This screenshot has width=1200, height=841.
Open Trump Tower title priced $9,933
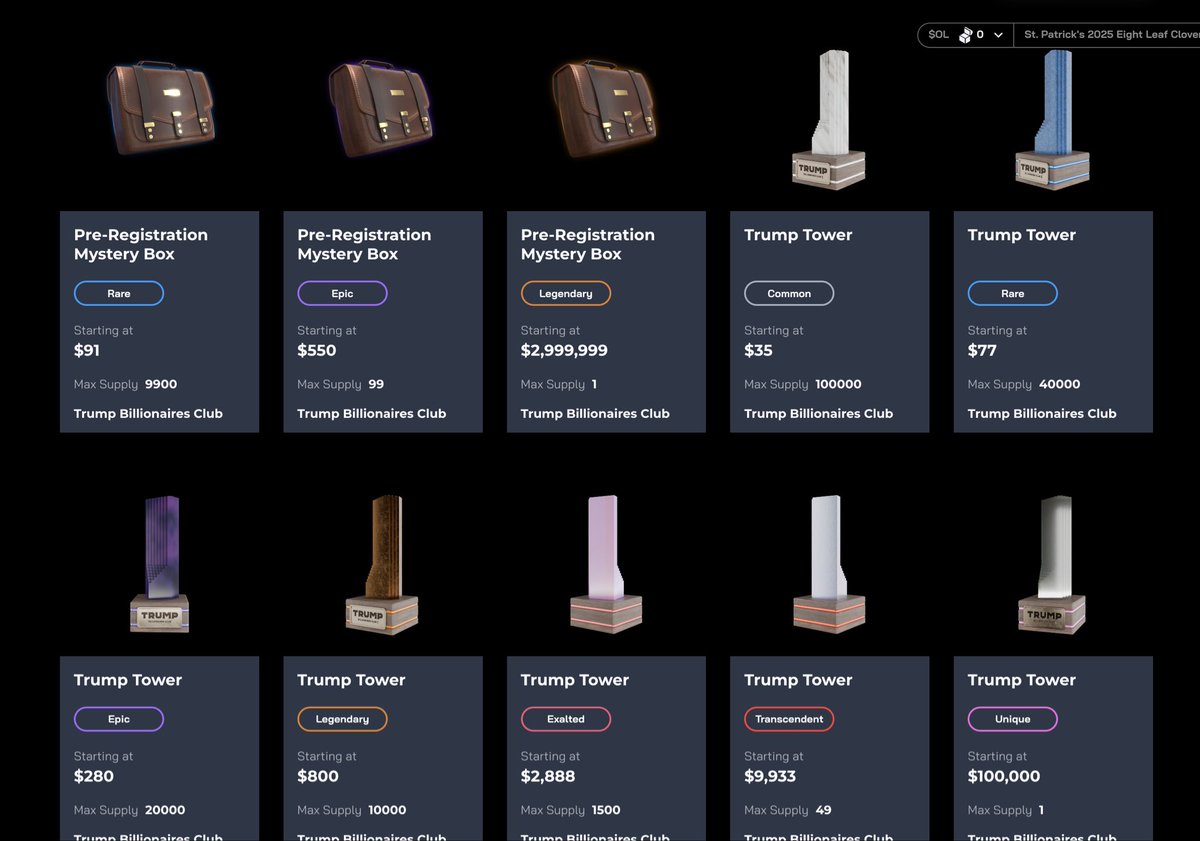(x=798, y=680)
